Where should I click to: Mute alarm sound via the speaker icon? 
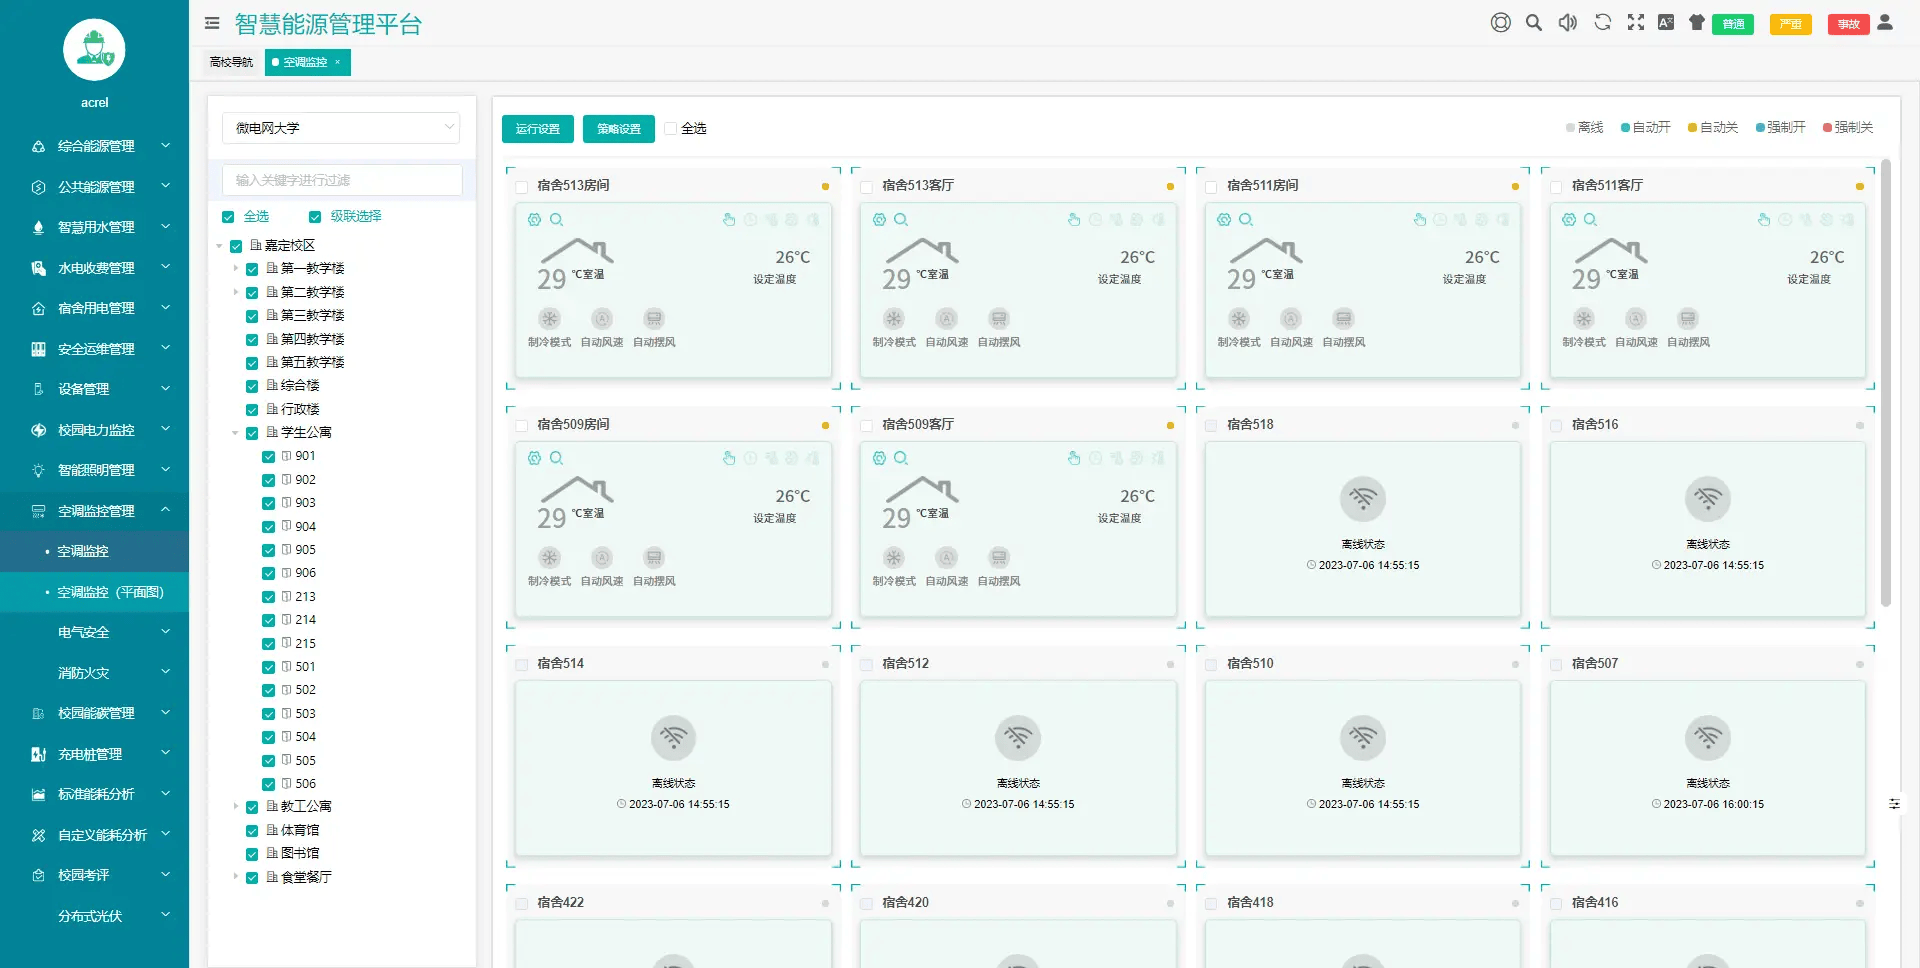(1568, 22)
